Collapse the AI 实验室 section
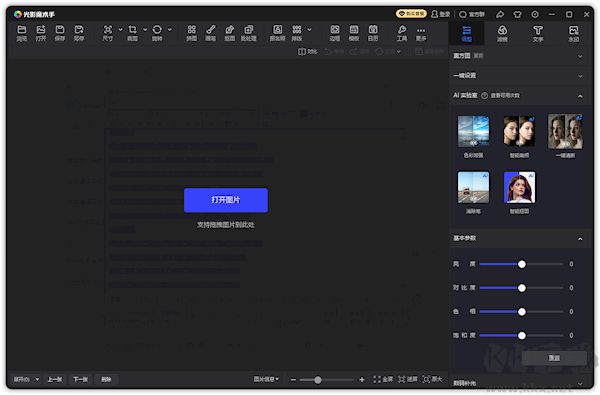Image resolution: width=600 pixels, height=395 pixels. (580, 96)
